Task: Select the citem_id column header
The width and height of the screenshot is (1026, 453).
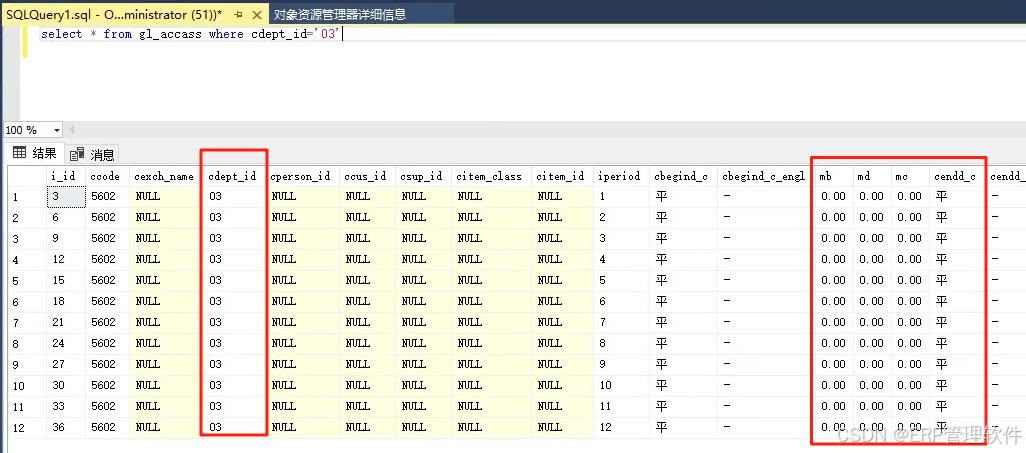Action: pyautogui.click(x=562, y=177)
